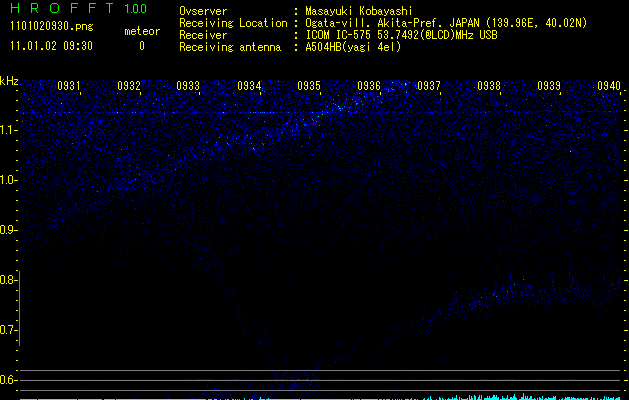The image size is (629, 400).
Task: Click the 0938 time marker
Action: (489, 86)
